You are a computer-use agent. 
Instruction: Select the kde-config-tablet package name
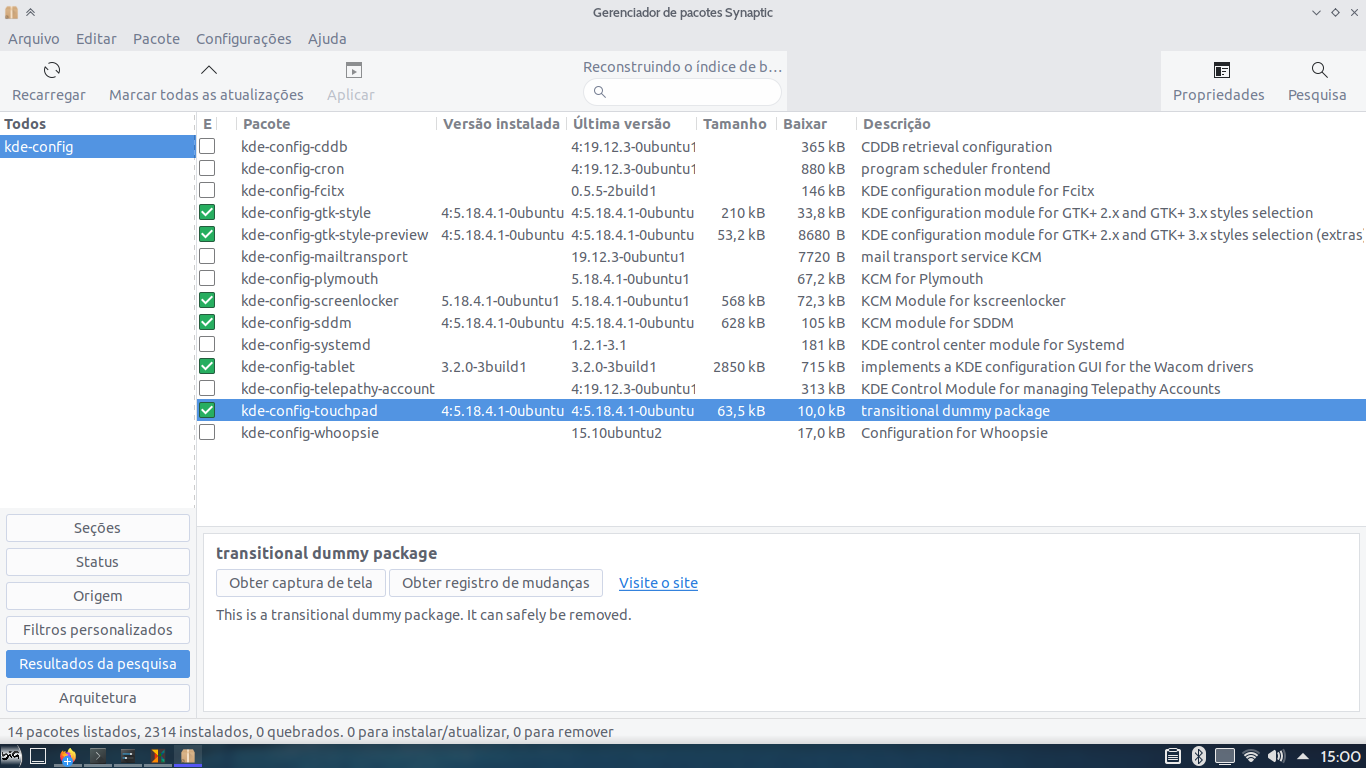click(x=298, y=367)
